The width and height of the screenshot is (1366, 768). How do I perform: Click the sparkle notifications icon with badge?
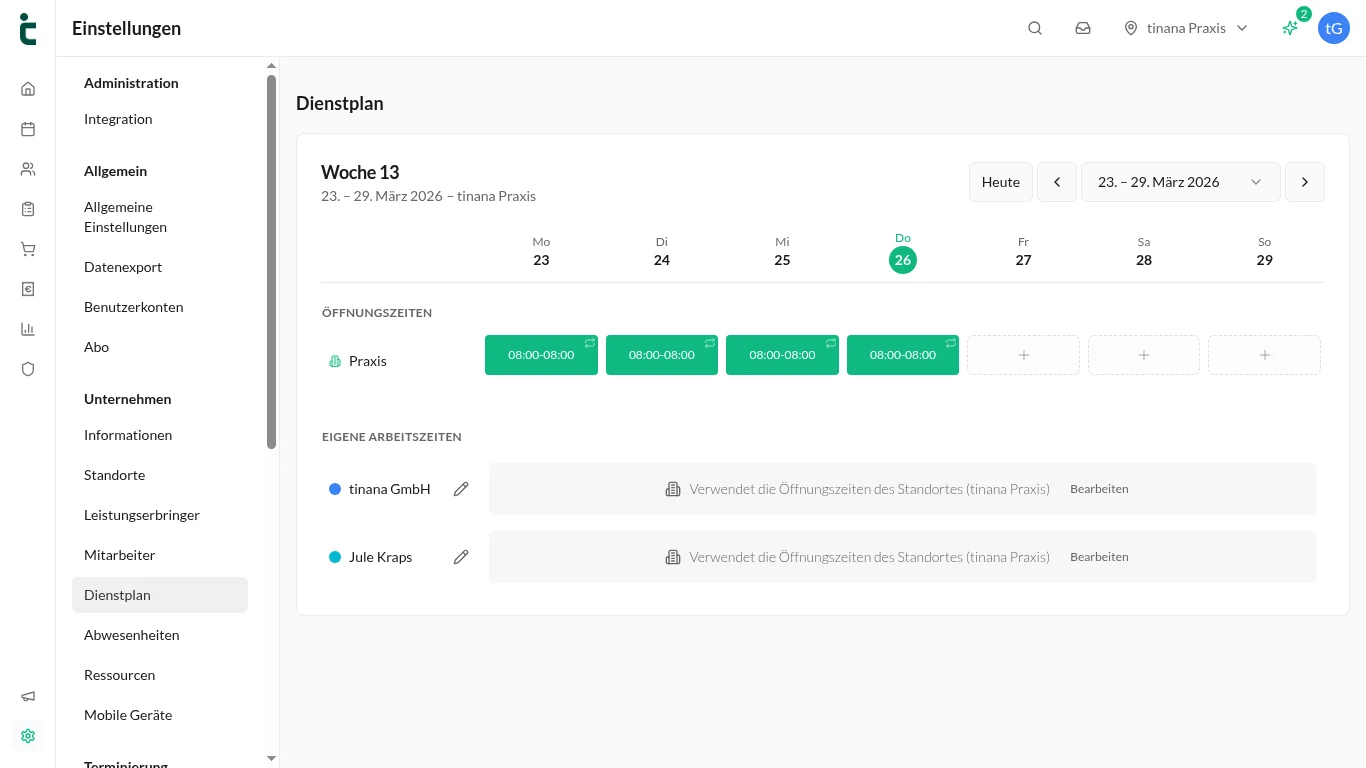pos(1291,28)
